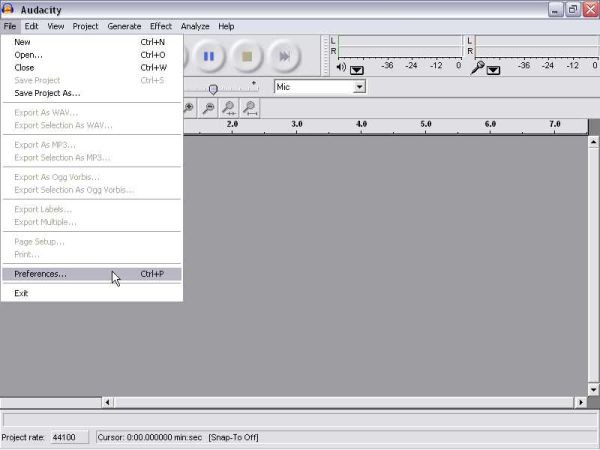Screen dimensions: 600x450
Task: Open the Project menu
Action: tap(85, 26)
